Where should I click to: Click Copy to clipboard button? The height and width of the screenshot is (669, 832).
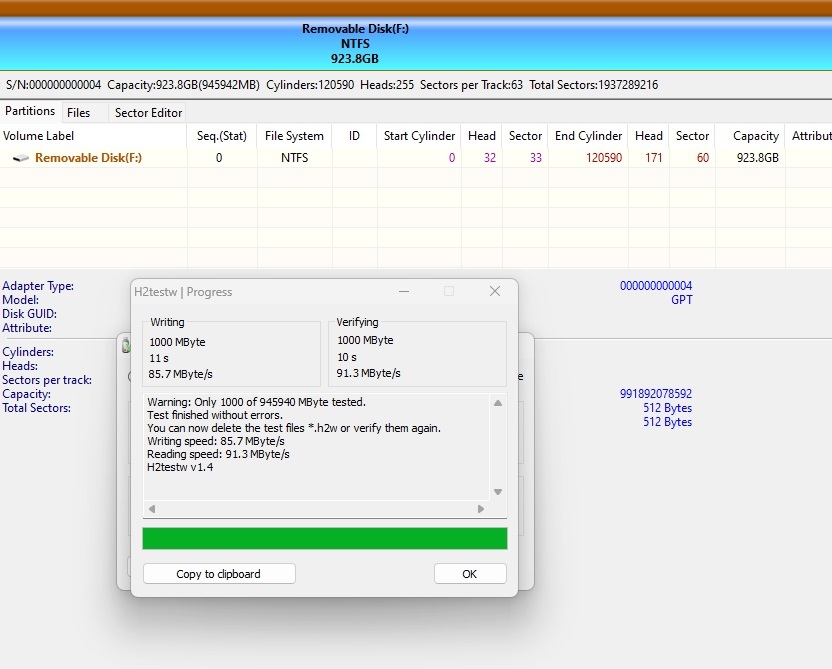click(218, 574)
